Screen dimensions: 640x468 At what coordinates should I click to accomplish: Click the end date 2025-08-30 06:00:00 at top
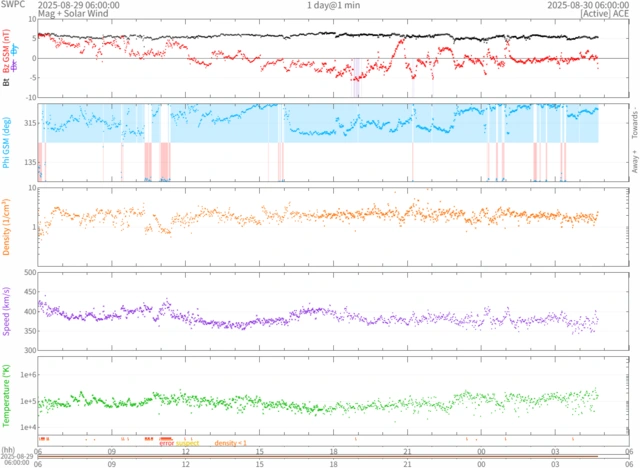[x=589, y=5]
